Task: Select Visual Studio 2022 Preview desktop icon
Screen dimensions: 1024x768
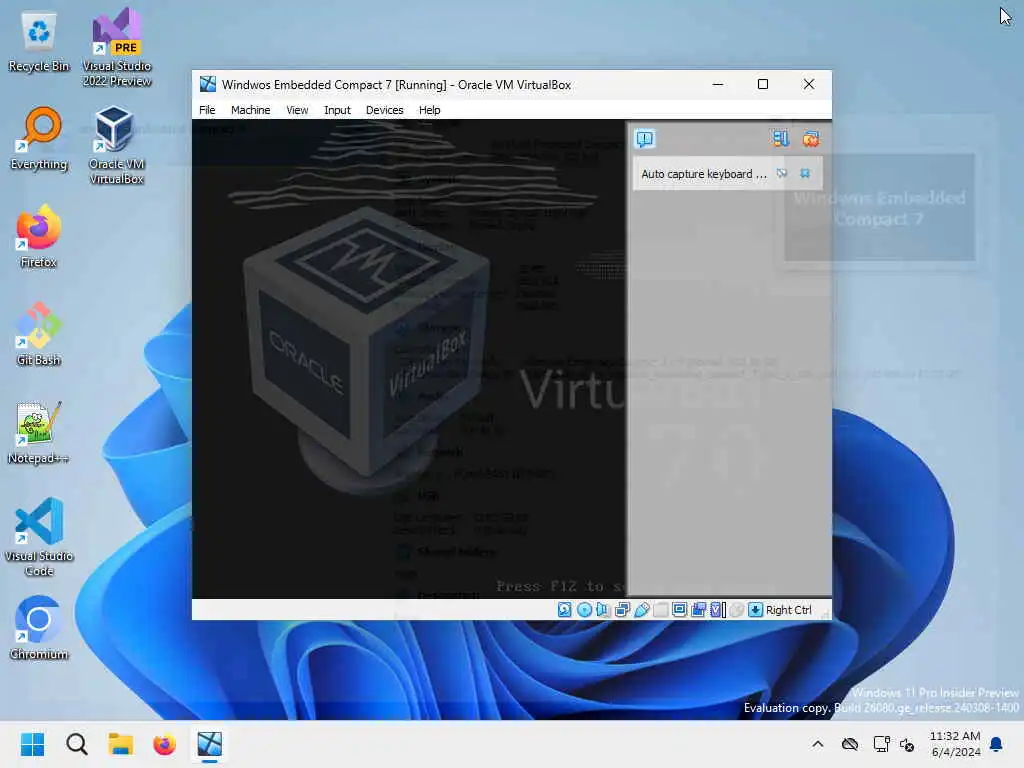Action: point(117,47)
